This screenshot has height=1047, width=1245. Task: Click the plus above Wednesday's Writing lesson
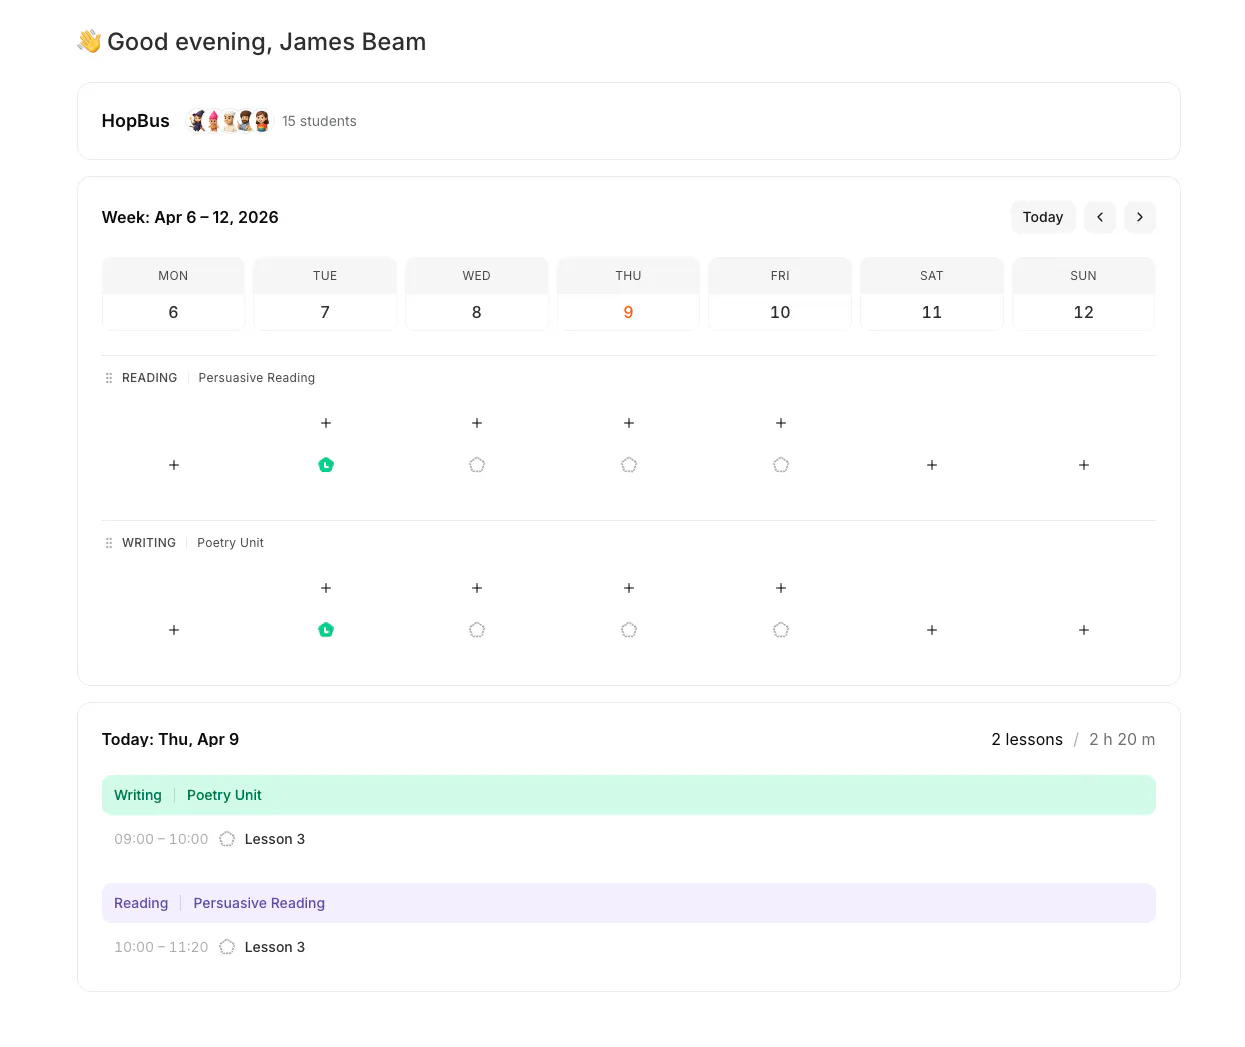(x=477, y=588)
